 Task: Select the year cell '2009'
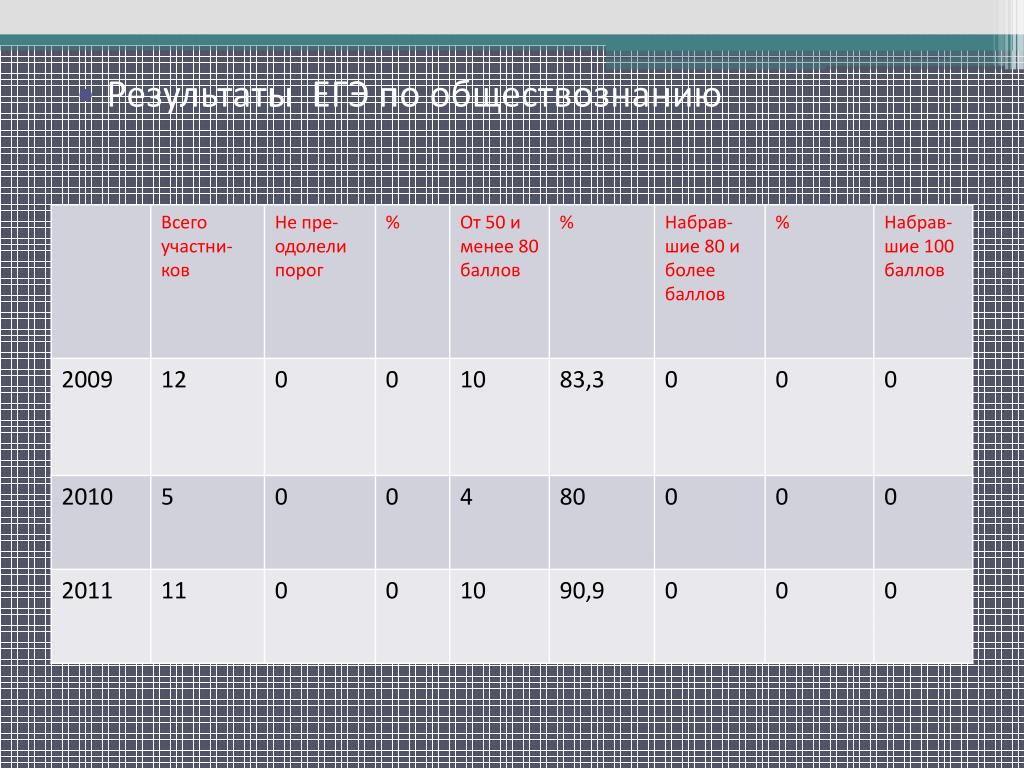coord(88,380)
